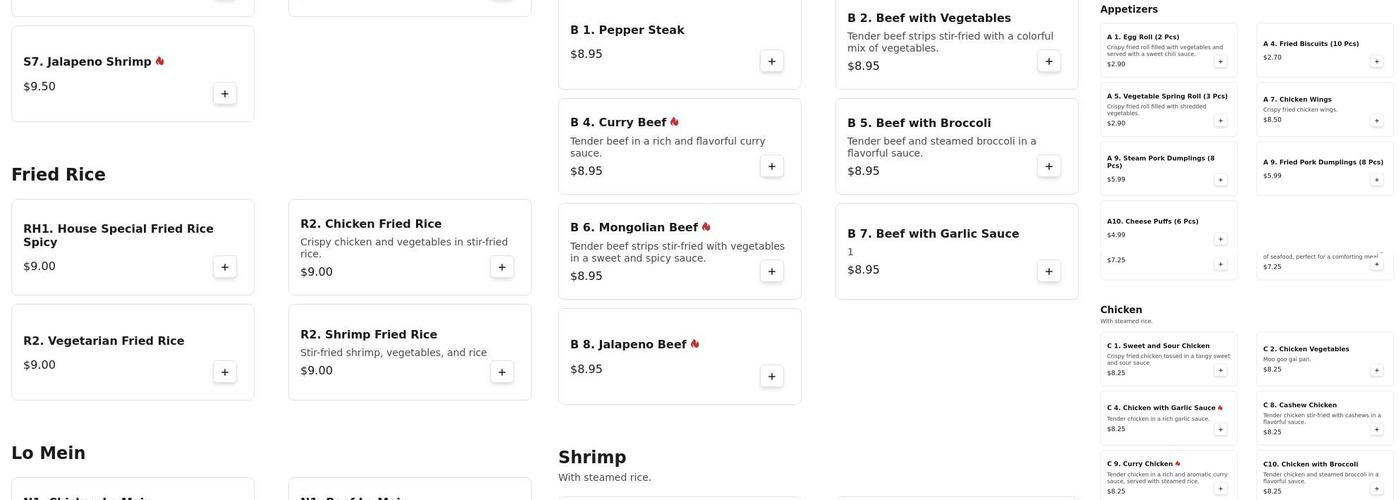Add B 4. Curry Beef to order
This screenshot has height=500, width=1400.
[x=772, y=166]
